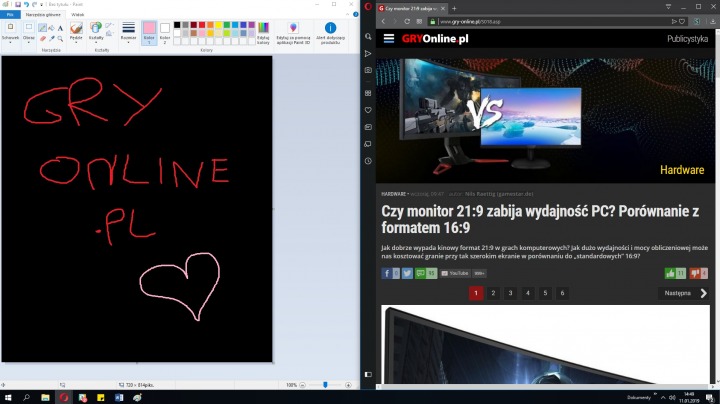Open Opera sidebar history clock icon
Screen dimensions: 720x404
pos(368,161)
